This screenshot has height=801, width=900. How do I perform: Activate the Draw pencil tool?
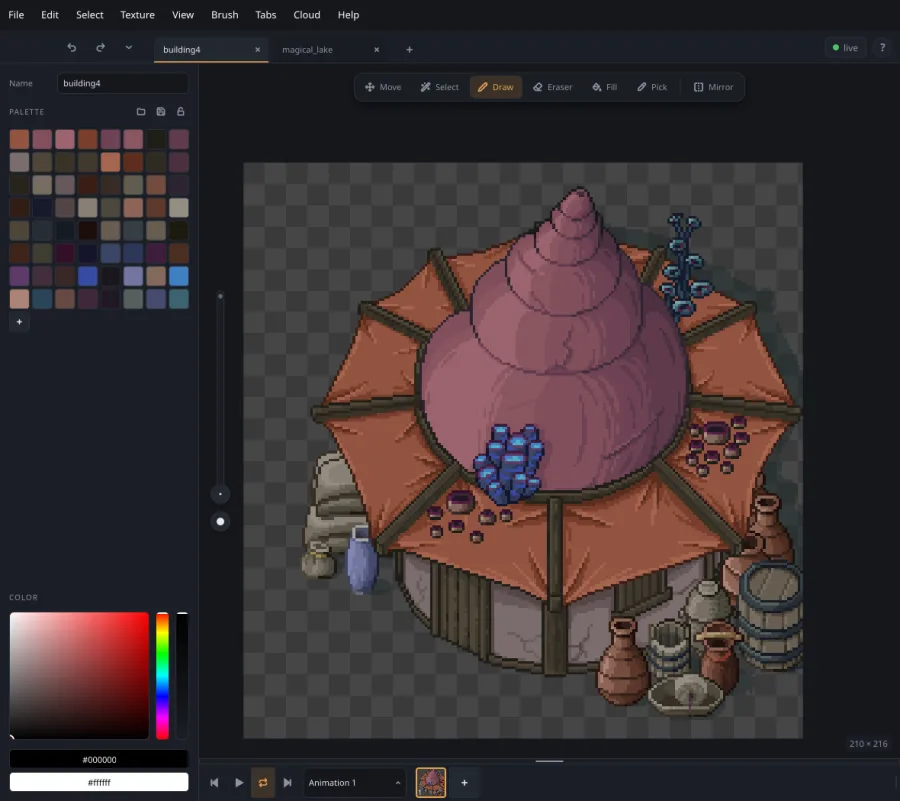point(496,87)
